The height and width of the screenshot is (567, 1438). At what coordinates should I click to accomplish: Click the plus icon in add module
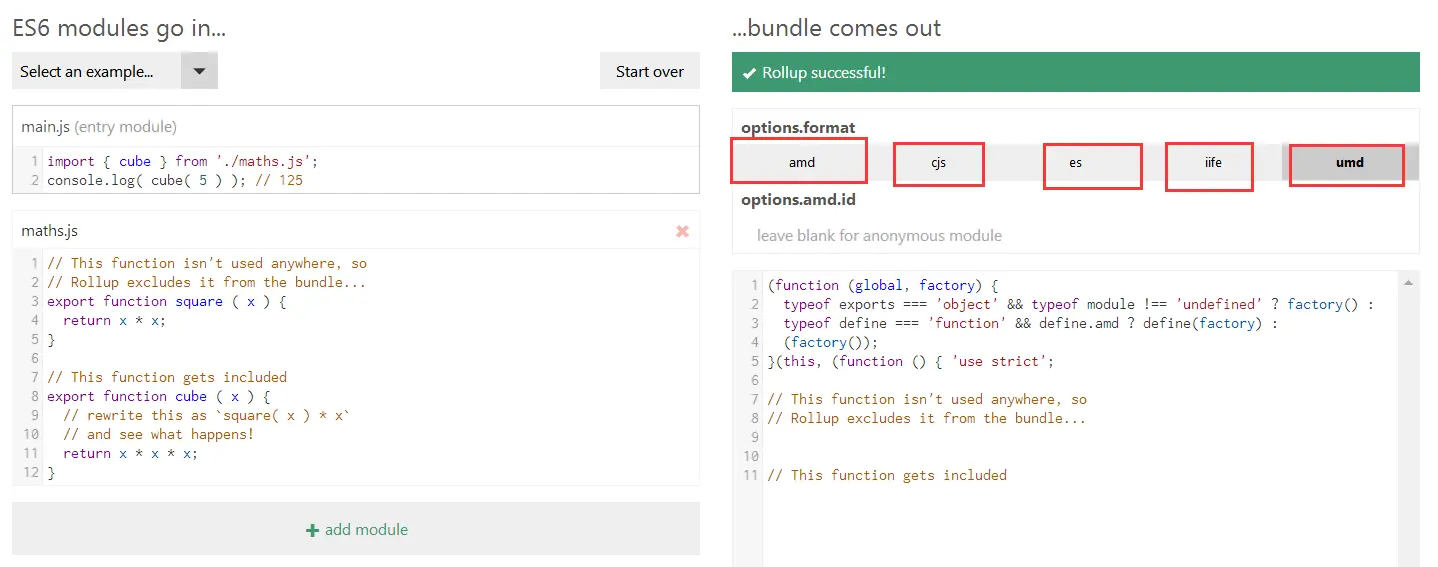tap(312, 530)
